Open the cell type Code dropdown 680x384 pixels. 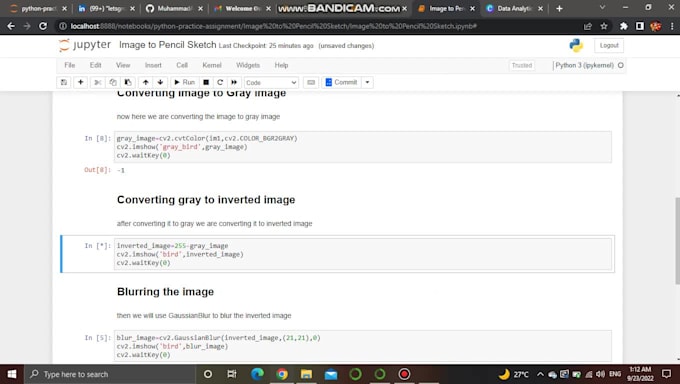coord(271,82)
